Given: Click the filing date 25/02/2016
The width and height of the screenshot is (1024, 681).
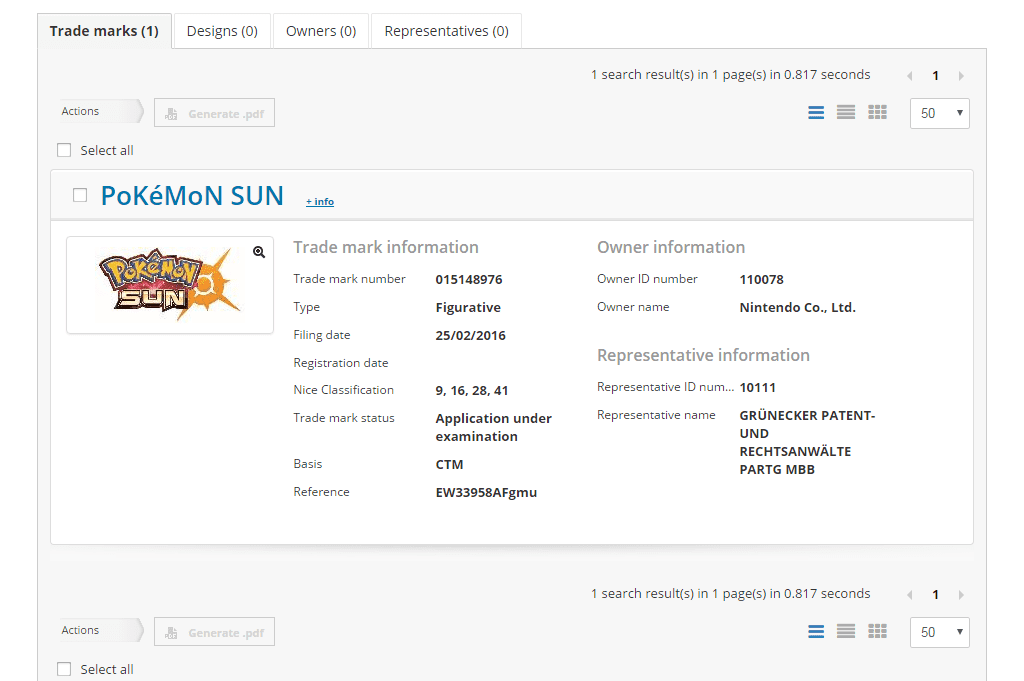Looking at the screenshot, I should pos(470,336).
